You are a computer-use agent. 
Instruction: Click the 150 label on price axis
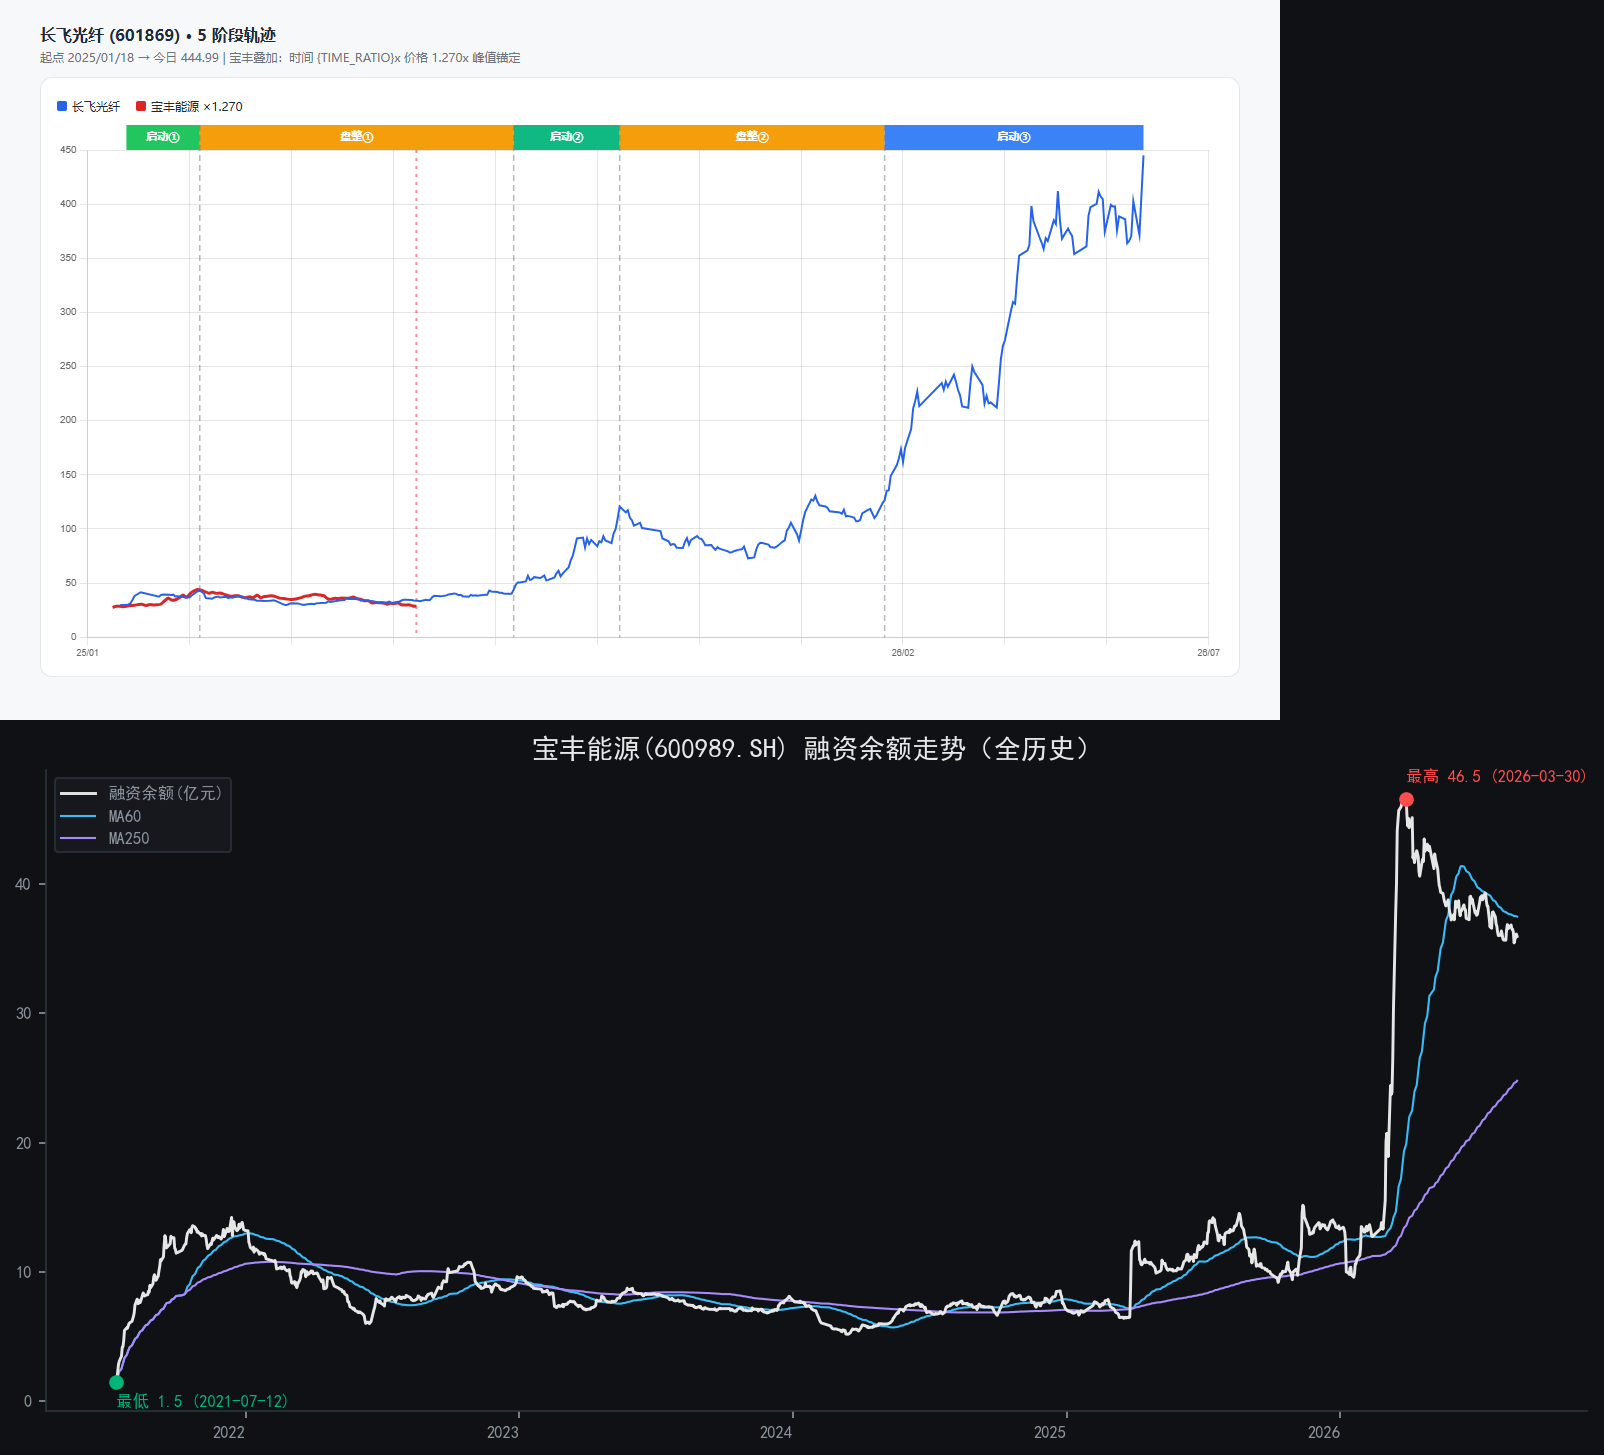pos(68,475)
